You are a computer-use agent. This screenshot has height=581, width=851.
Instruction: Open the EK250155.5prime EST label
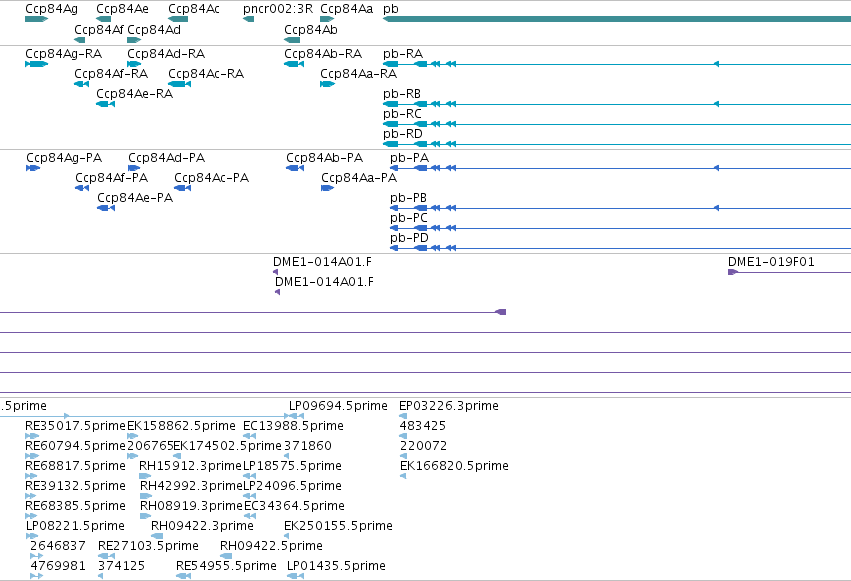(x=338, y=526)
